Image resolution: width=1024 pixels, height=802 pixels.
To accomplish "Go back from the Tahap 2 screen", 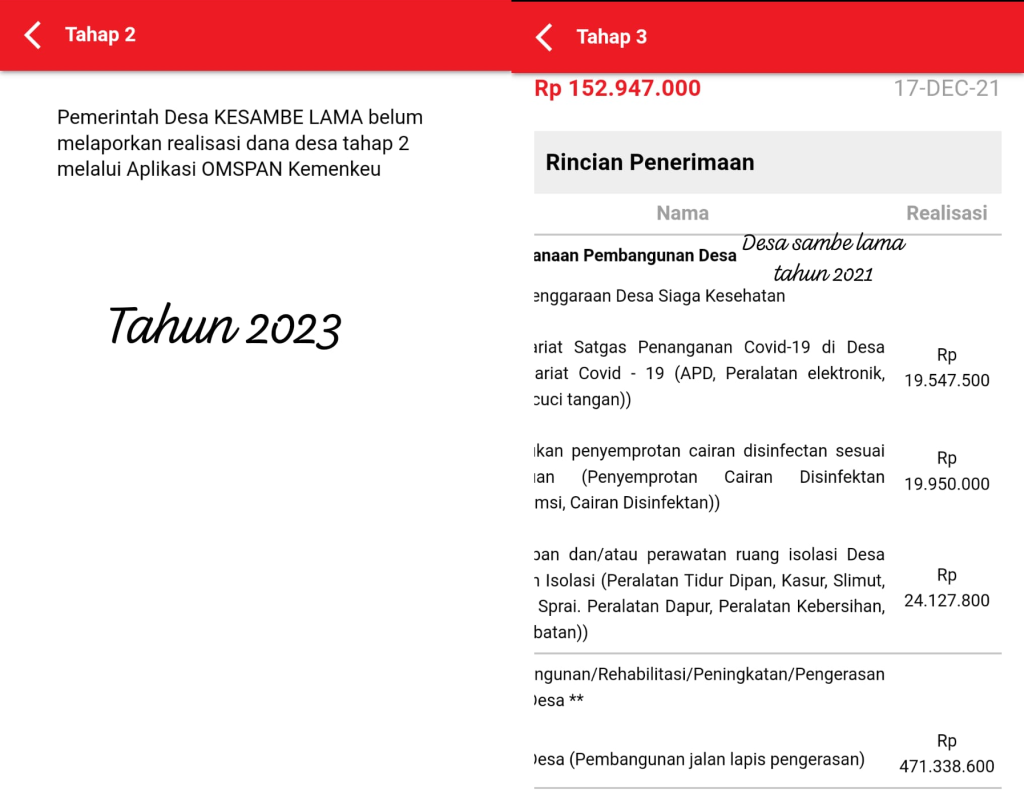I will point(33,36).
